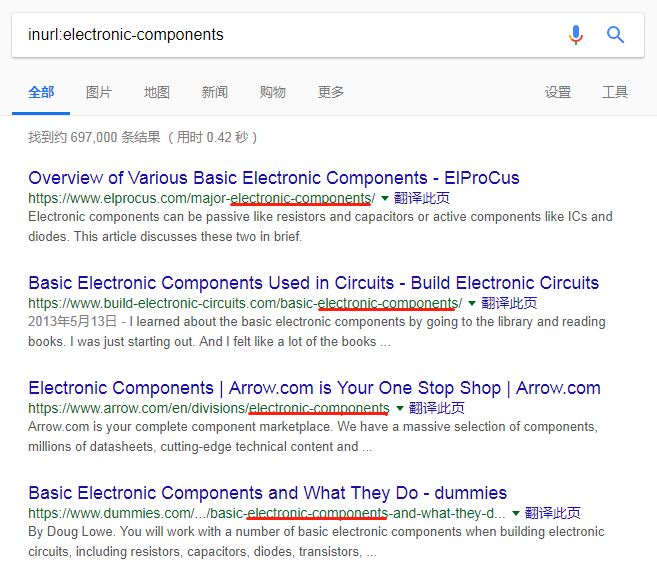
Task: Click the blue search magnifier icon
Action: 616,35
